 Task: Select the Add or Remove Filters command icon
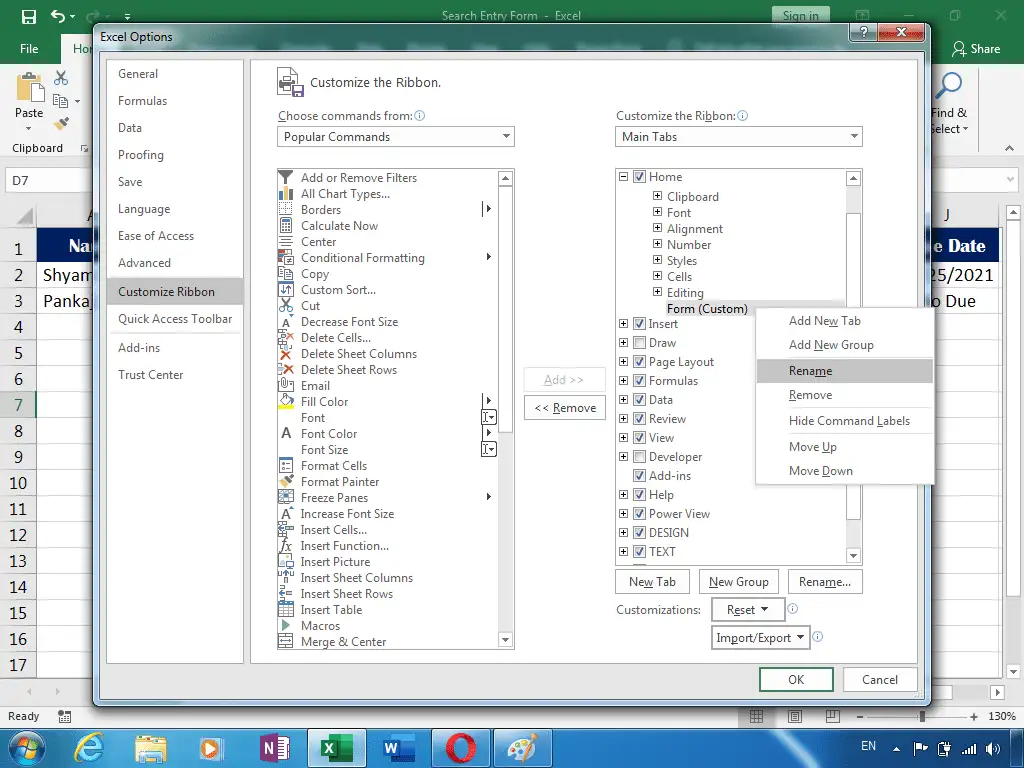(x=285, y=178)
